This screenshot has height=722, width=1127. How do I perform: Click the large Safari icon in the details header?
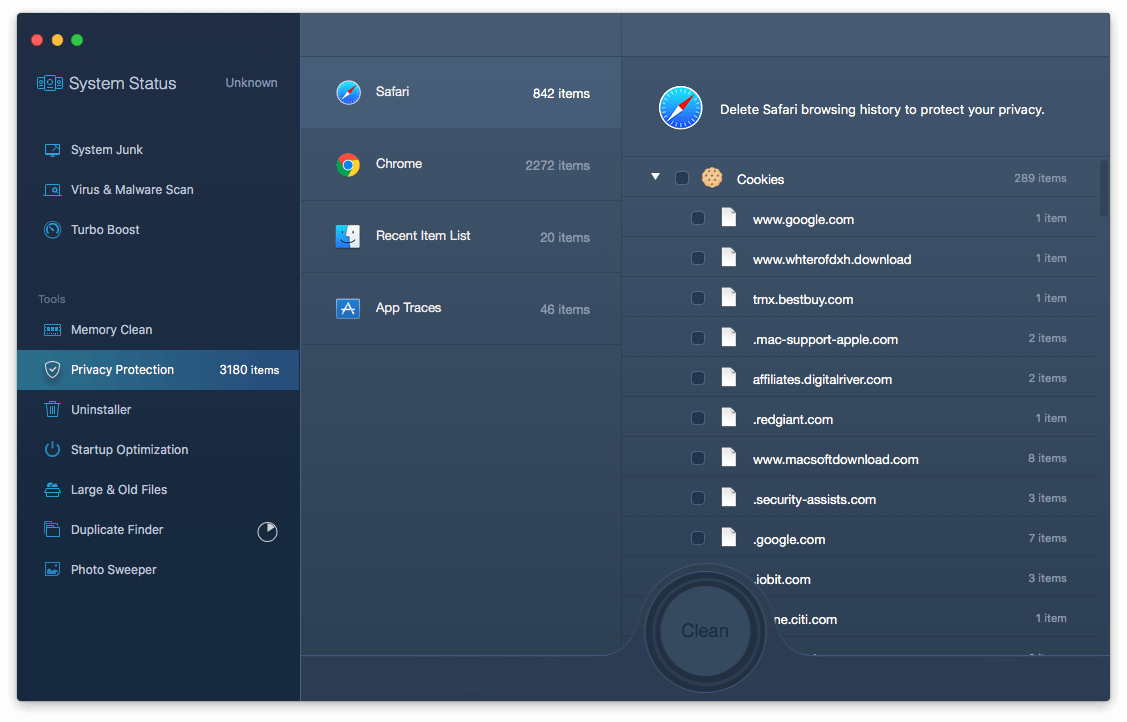click(681, 108)
